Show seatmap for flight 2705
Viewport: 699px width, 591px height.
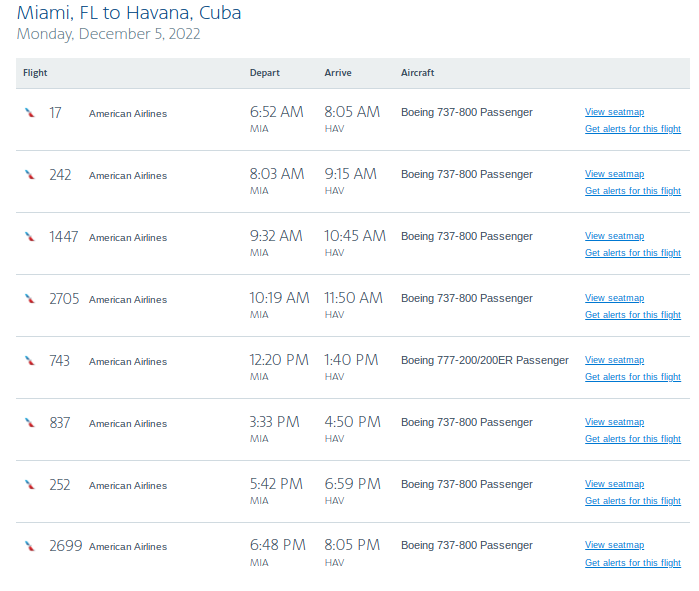tap(614, 298)
